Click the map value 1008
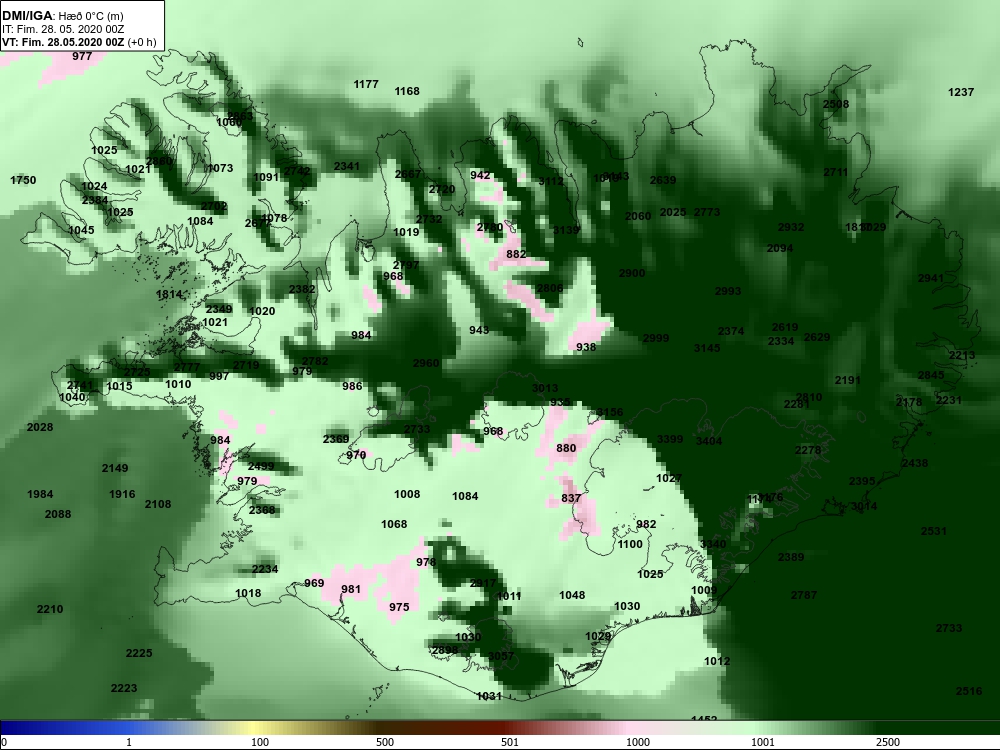The image size is (1000, 750). [407, 494]
